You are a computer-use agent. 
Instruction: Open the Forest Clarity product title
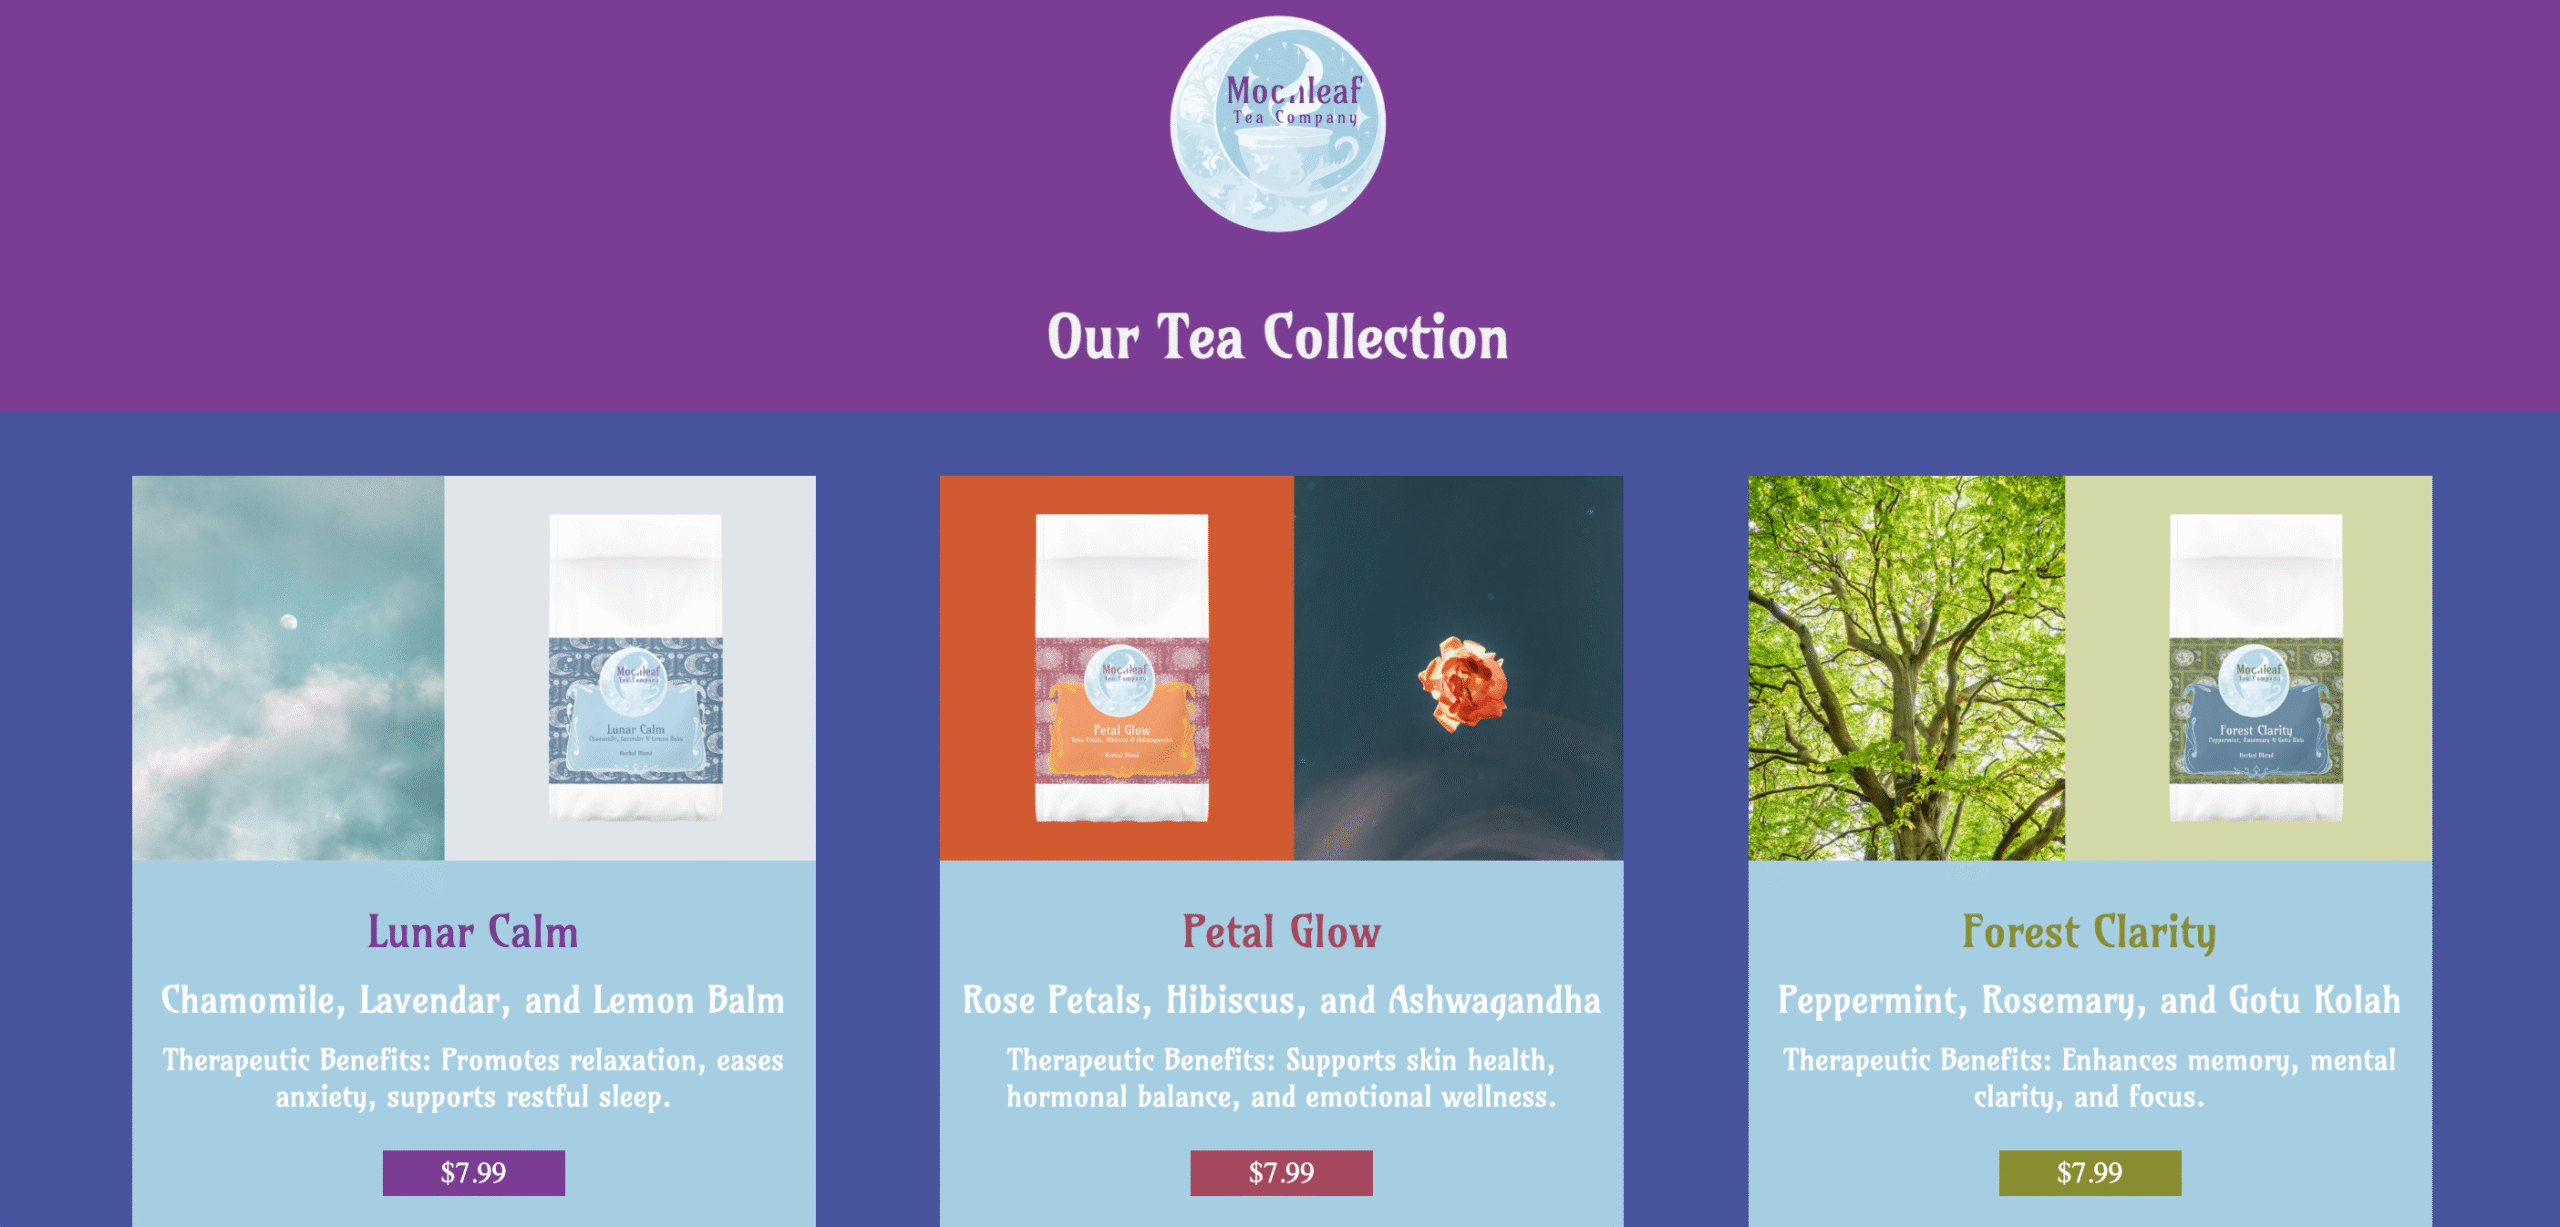point(2089,933)
